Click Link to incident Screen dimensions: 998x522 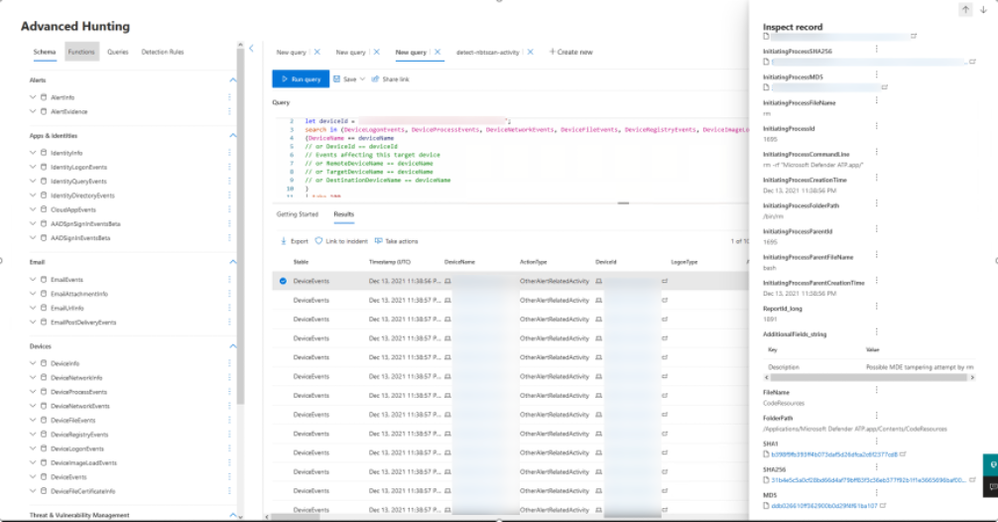pos(341,241)
